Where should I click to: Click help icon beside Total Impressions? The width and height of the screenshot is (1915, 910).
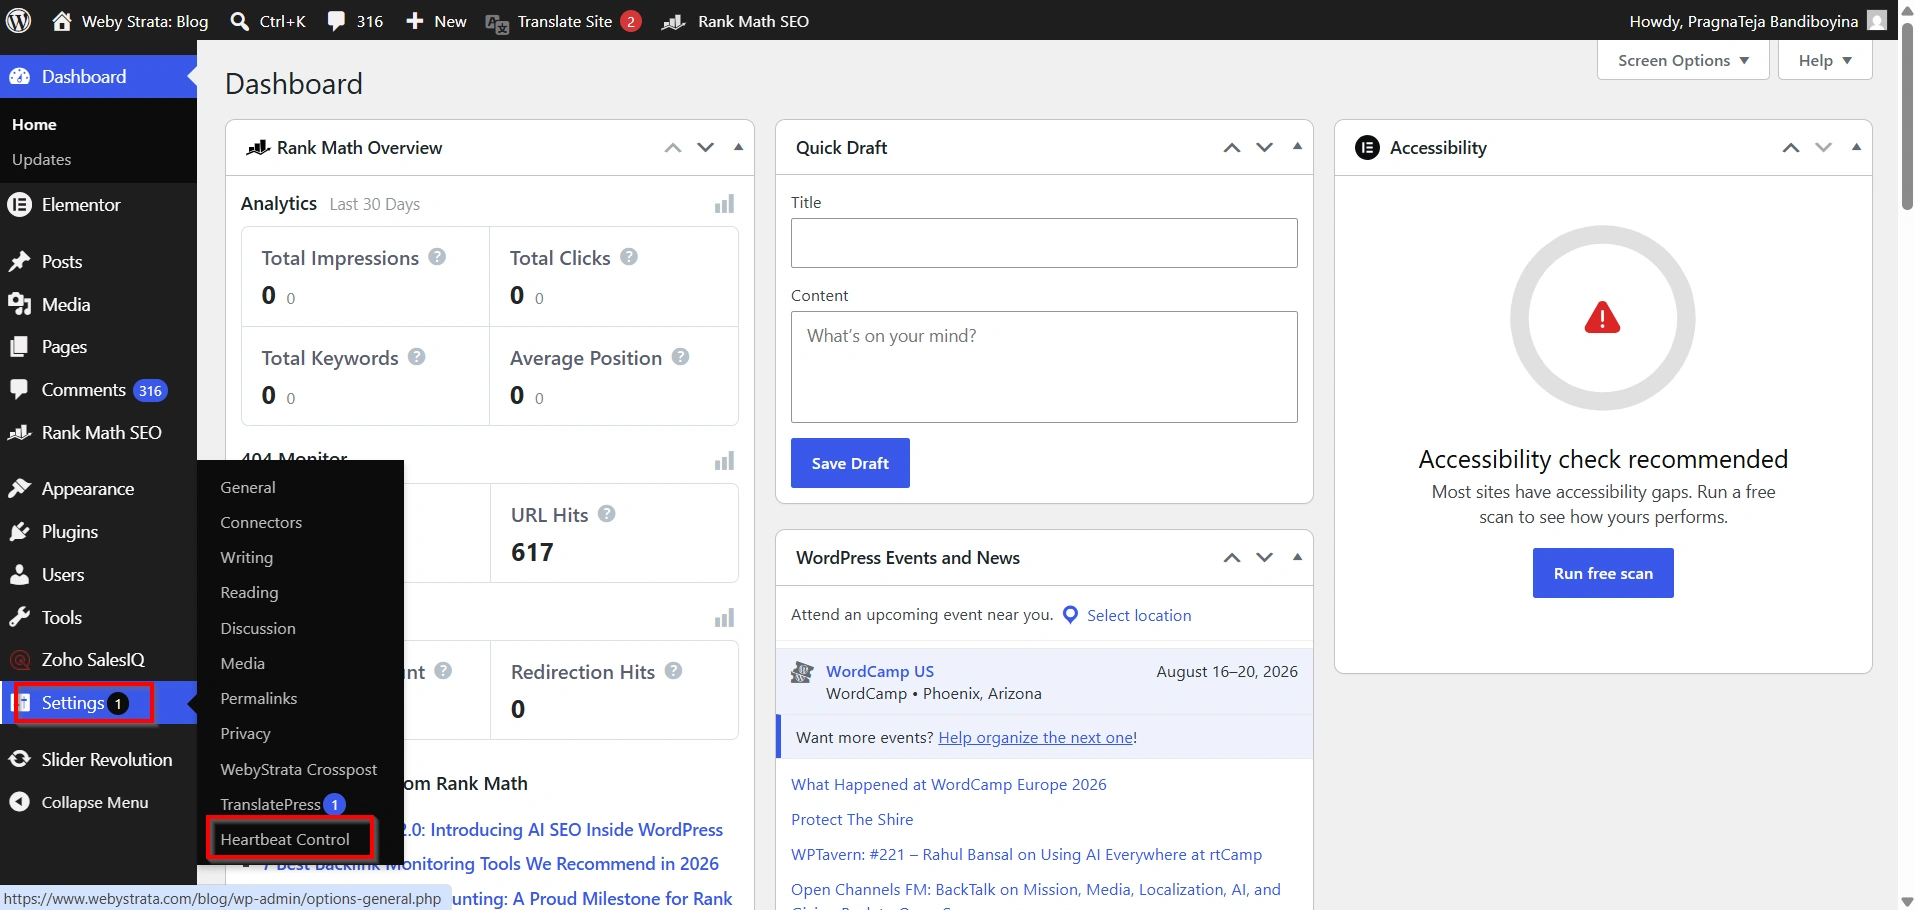click(x=437, y=257)
